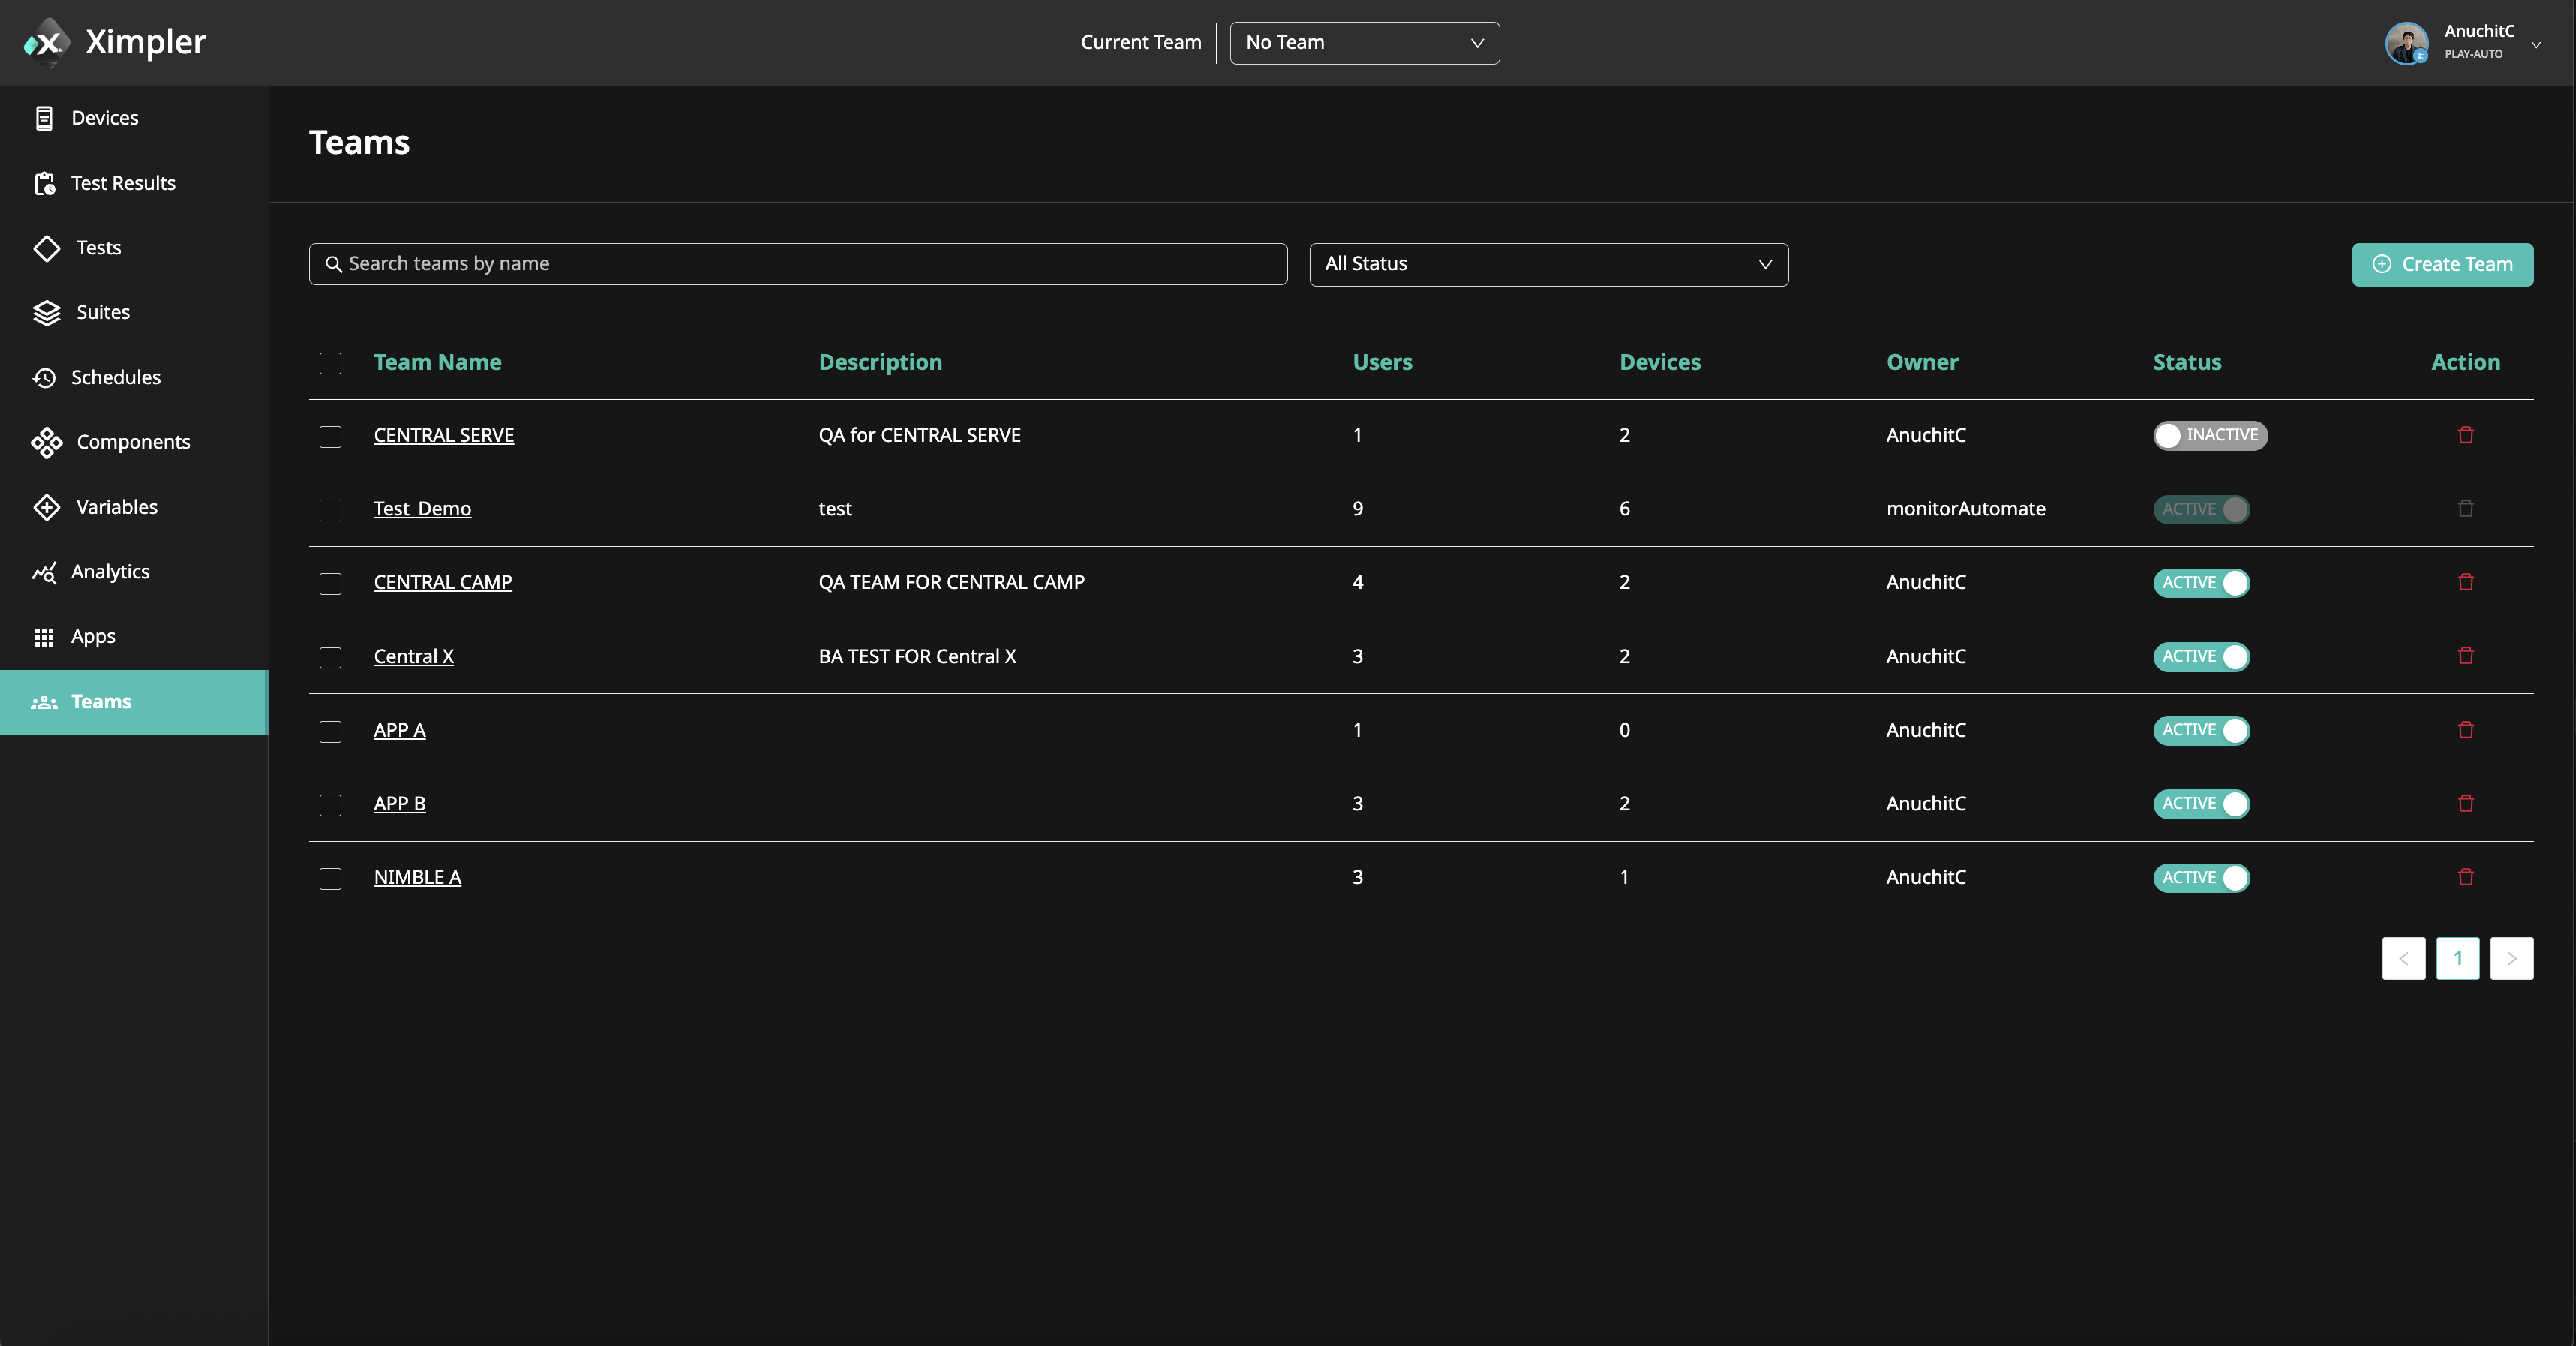The image size is (2576, 1346).
Task: Expand the AnuchitC user account menu
Action: coord(2536,44)
